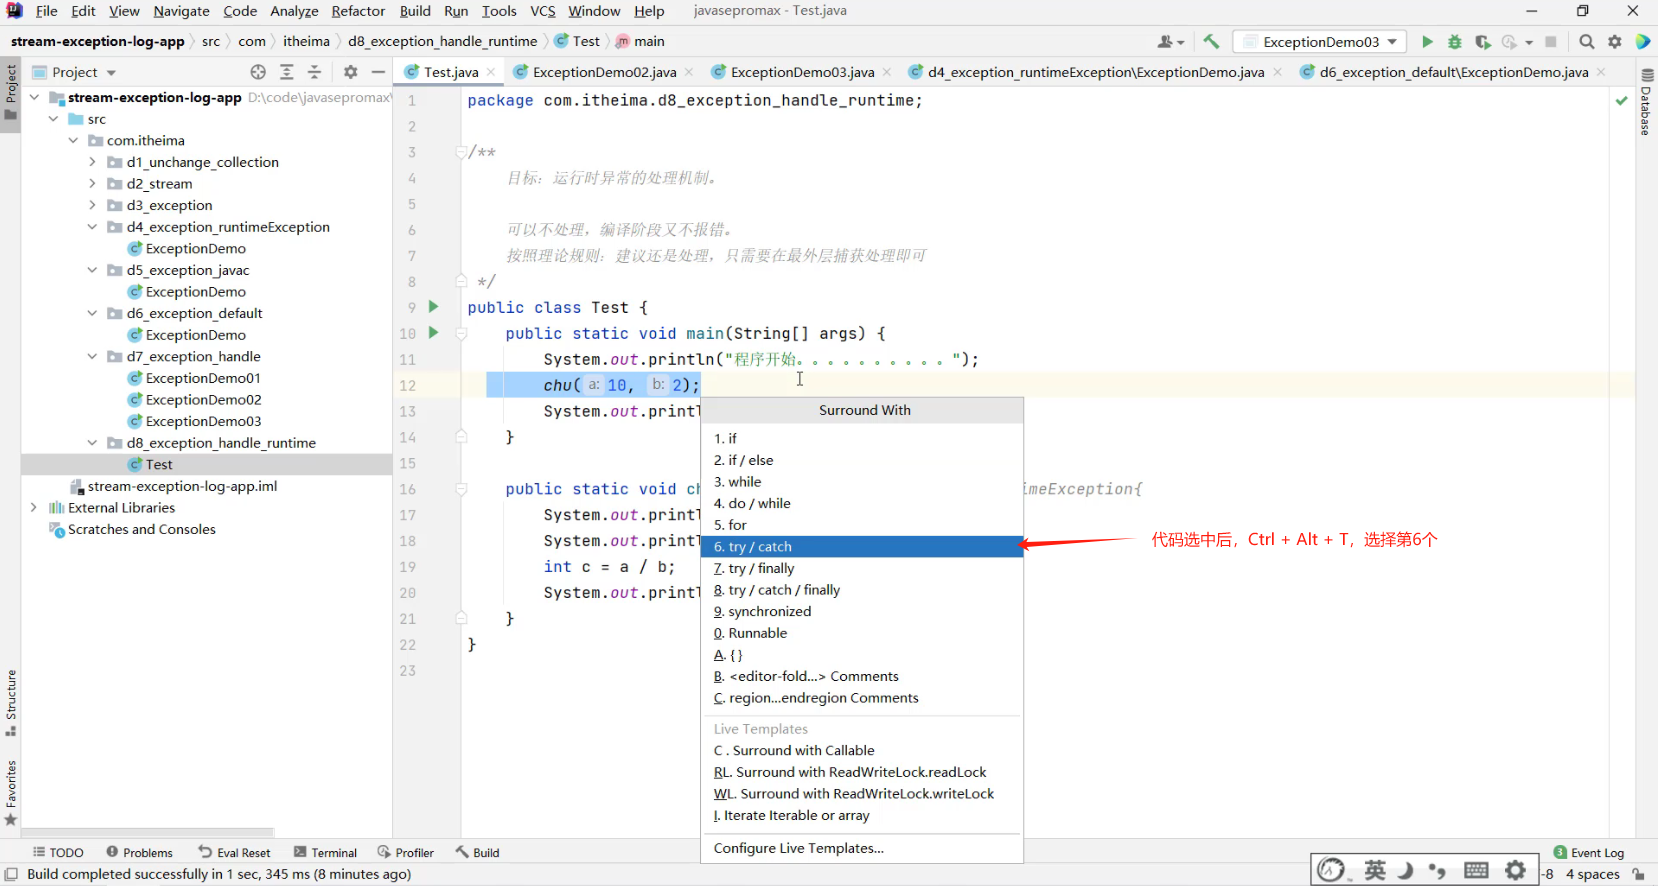This screenshot has width=1658, height=886.
Task: Collapse all in the Project panel
Action: coord(314,72)
